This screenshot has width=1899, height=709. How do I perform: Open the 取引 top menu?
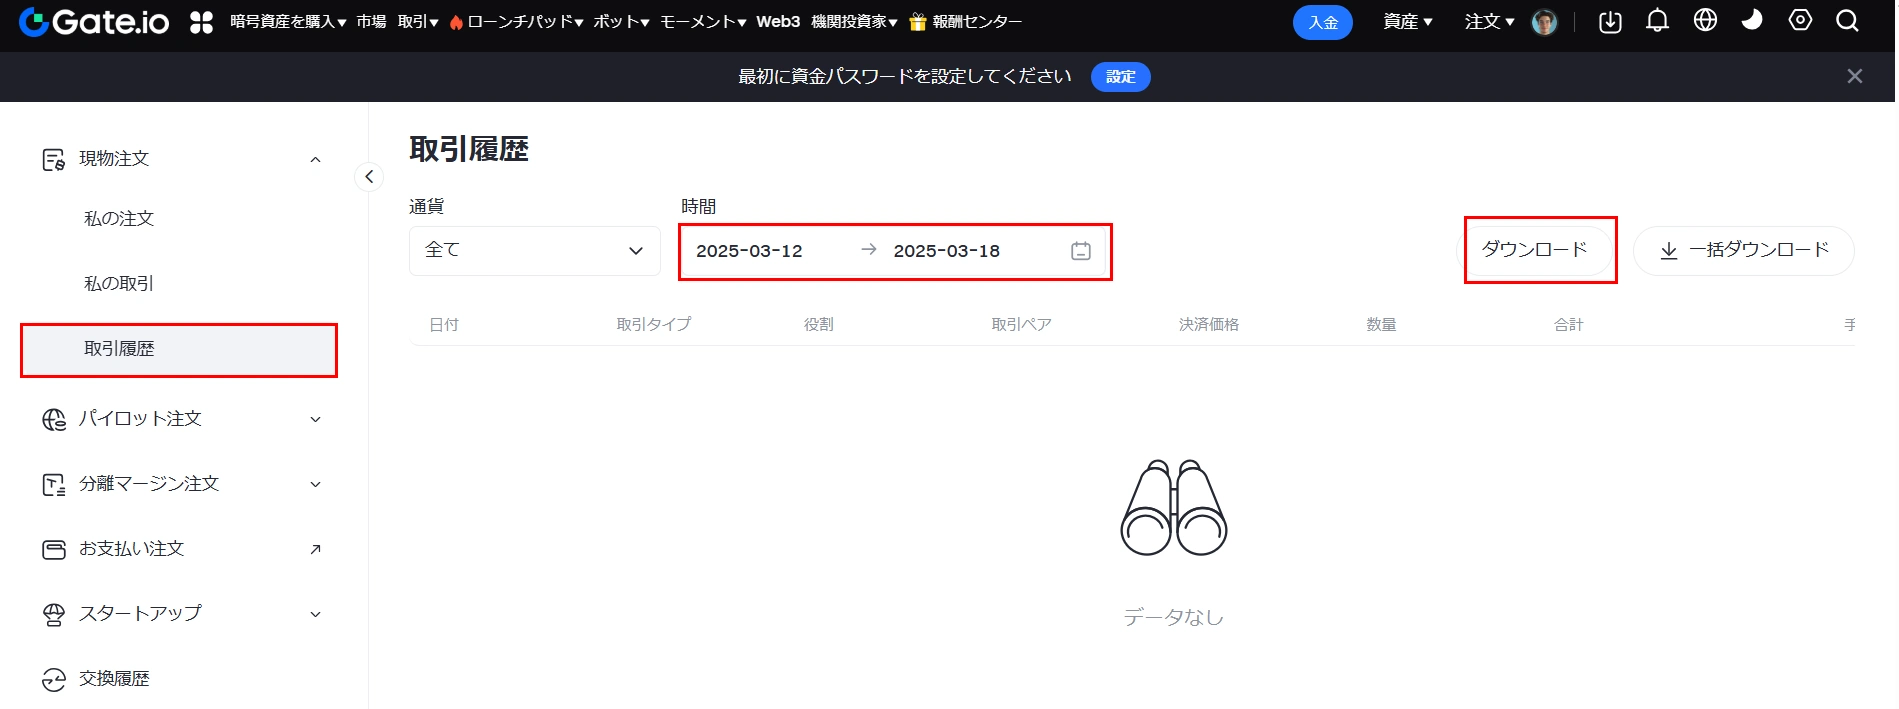(x=418, y=22)
